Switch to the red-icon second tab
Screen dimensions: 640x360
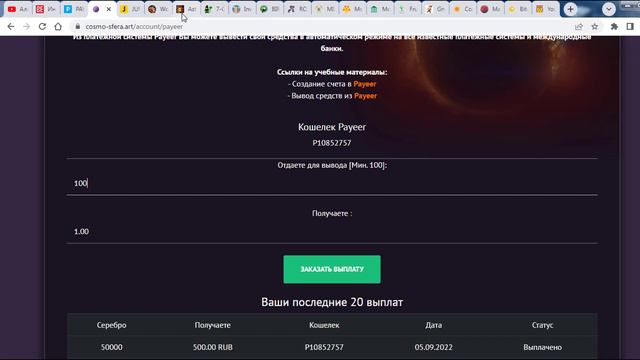pyautogui.click(x=45, y=9)
